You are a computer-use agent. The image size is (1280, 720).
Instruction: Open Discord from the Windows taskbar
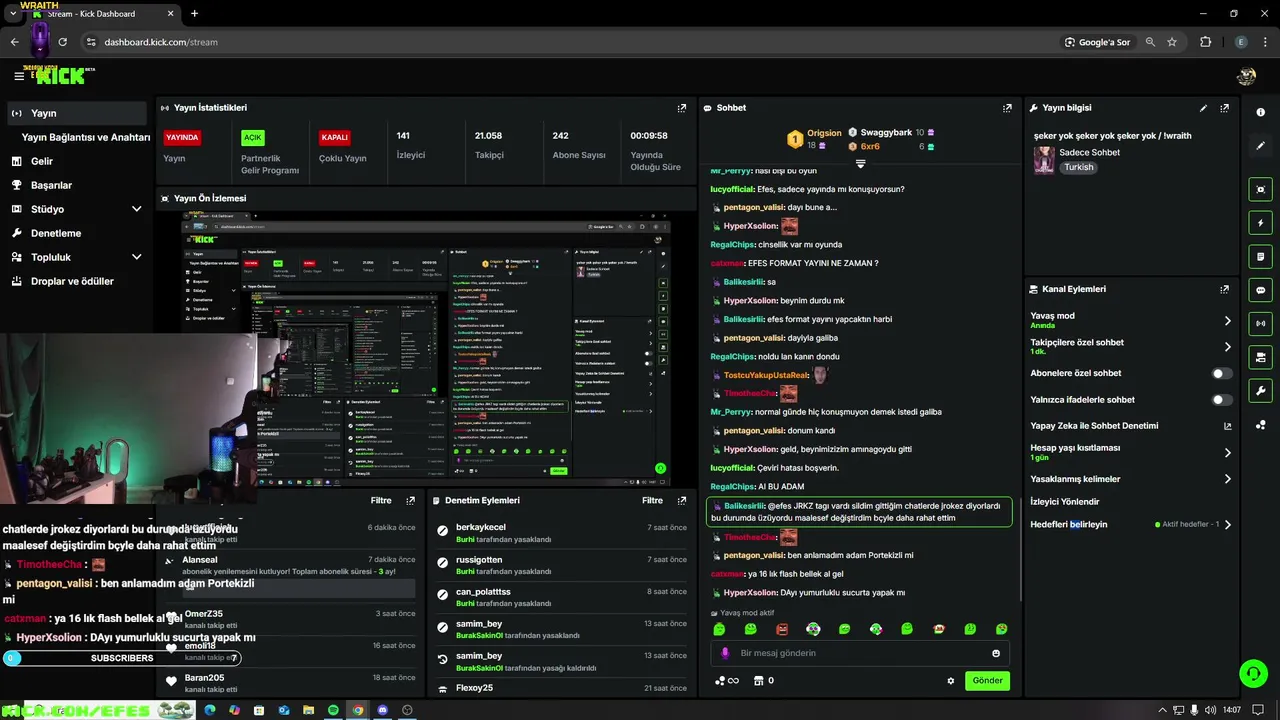point(382,710)
